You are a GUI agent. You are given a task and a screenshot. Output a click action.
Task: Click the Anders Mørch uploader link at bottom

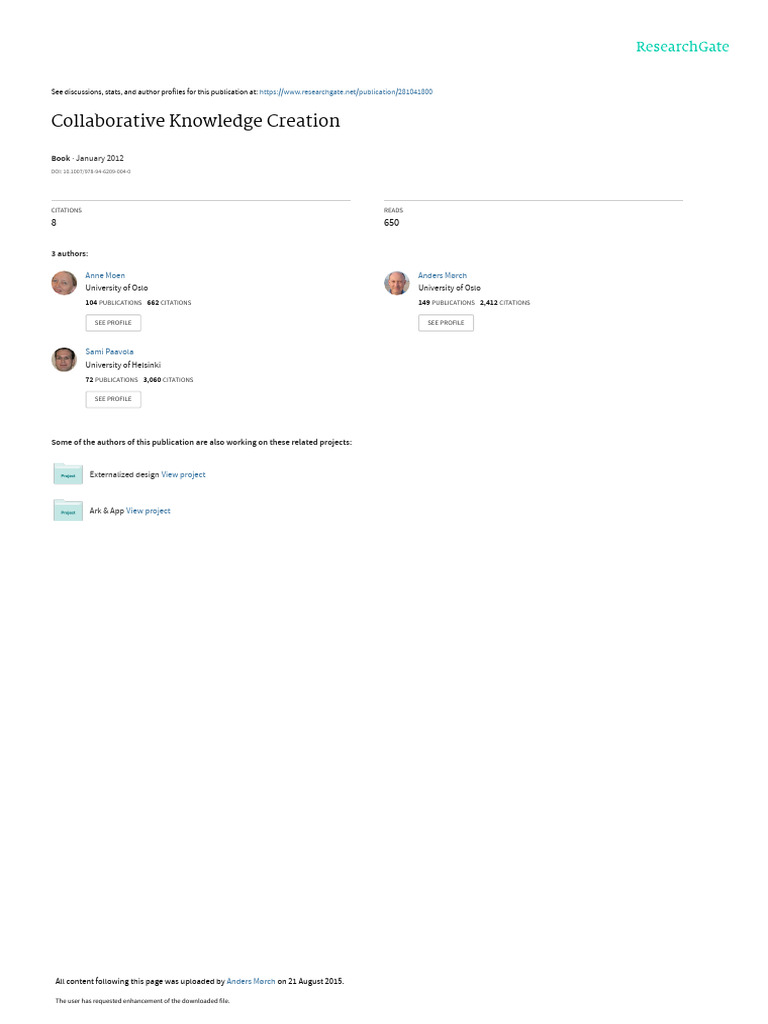[x=251, y=981]
